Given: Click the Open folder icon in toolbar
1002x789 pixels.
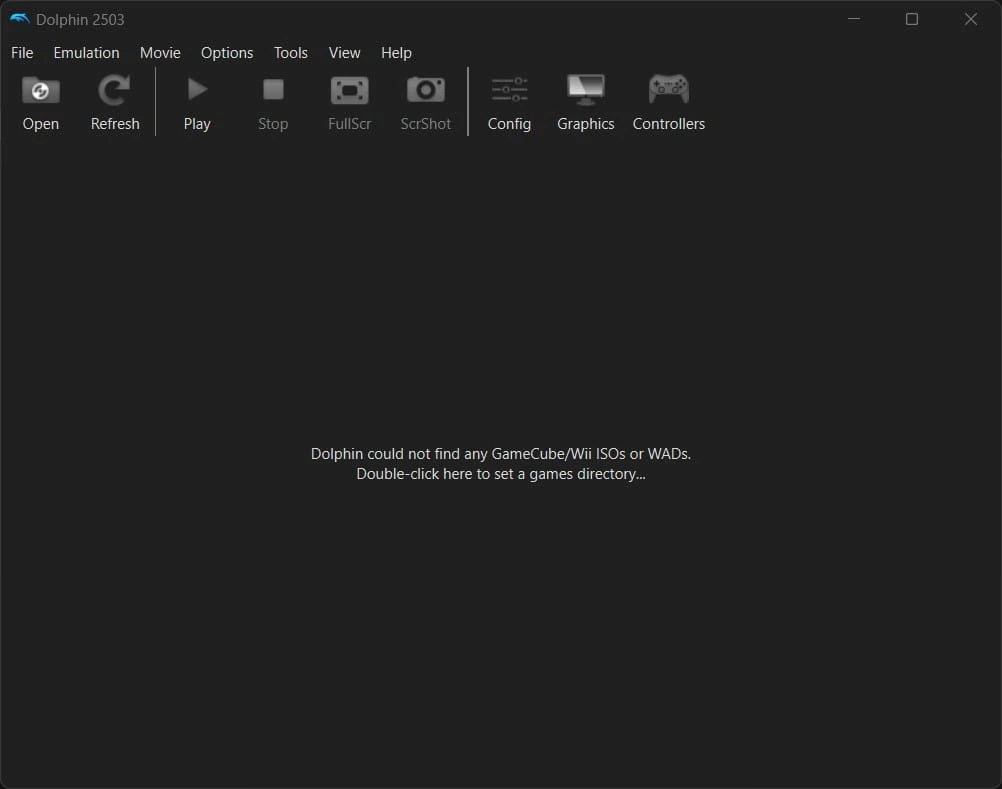Looking at the screenshot, I should pyautogui.click(x=41, y=91).
